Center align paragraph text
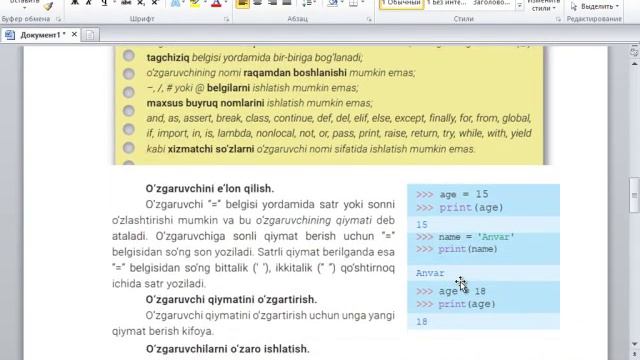The width and height of the screenshot is (640, 360). click(258, 3)
